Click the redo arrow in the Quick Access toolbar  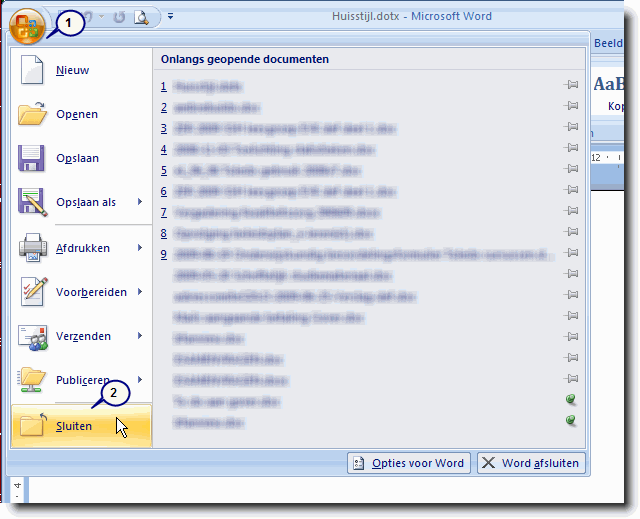120,17
